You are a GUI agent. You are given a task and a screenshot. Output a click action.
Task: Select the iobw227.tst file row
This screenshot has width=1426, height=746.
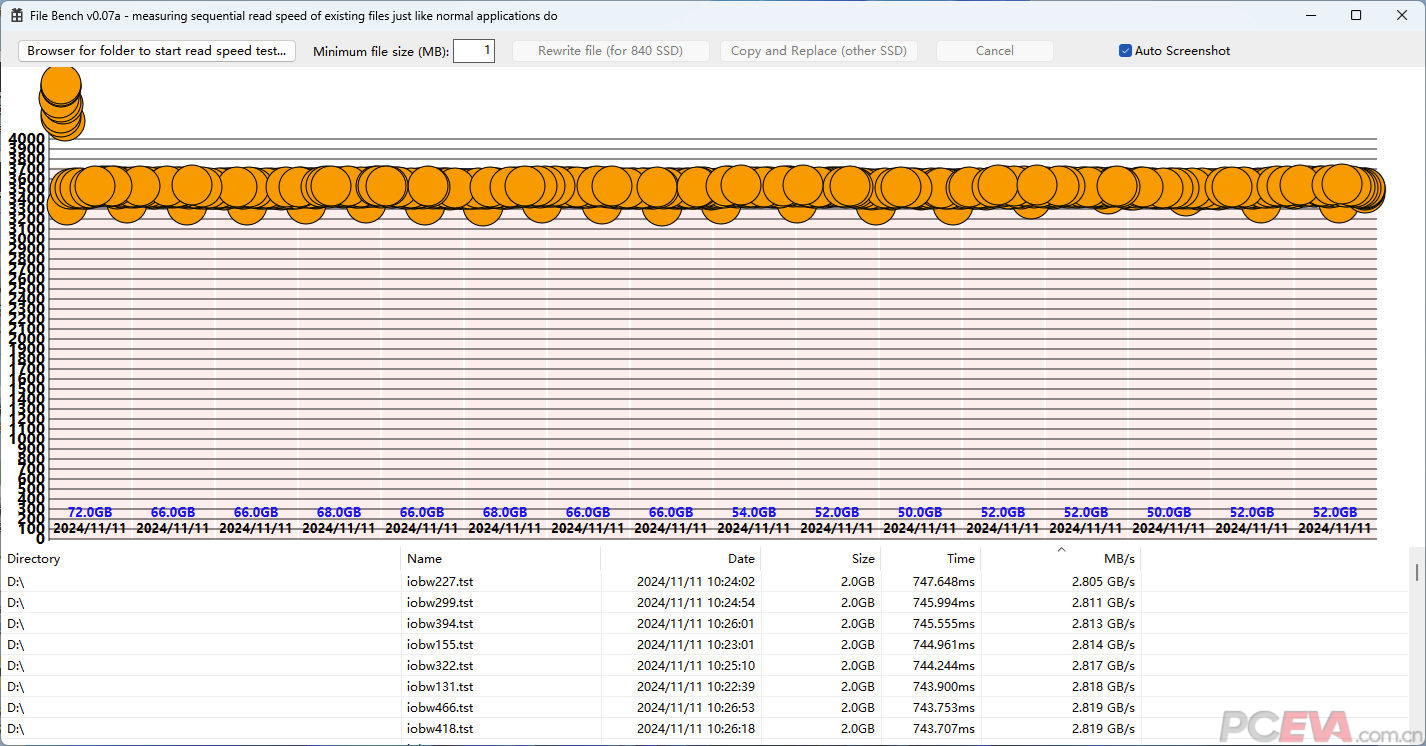[x=440, y=581]
